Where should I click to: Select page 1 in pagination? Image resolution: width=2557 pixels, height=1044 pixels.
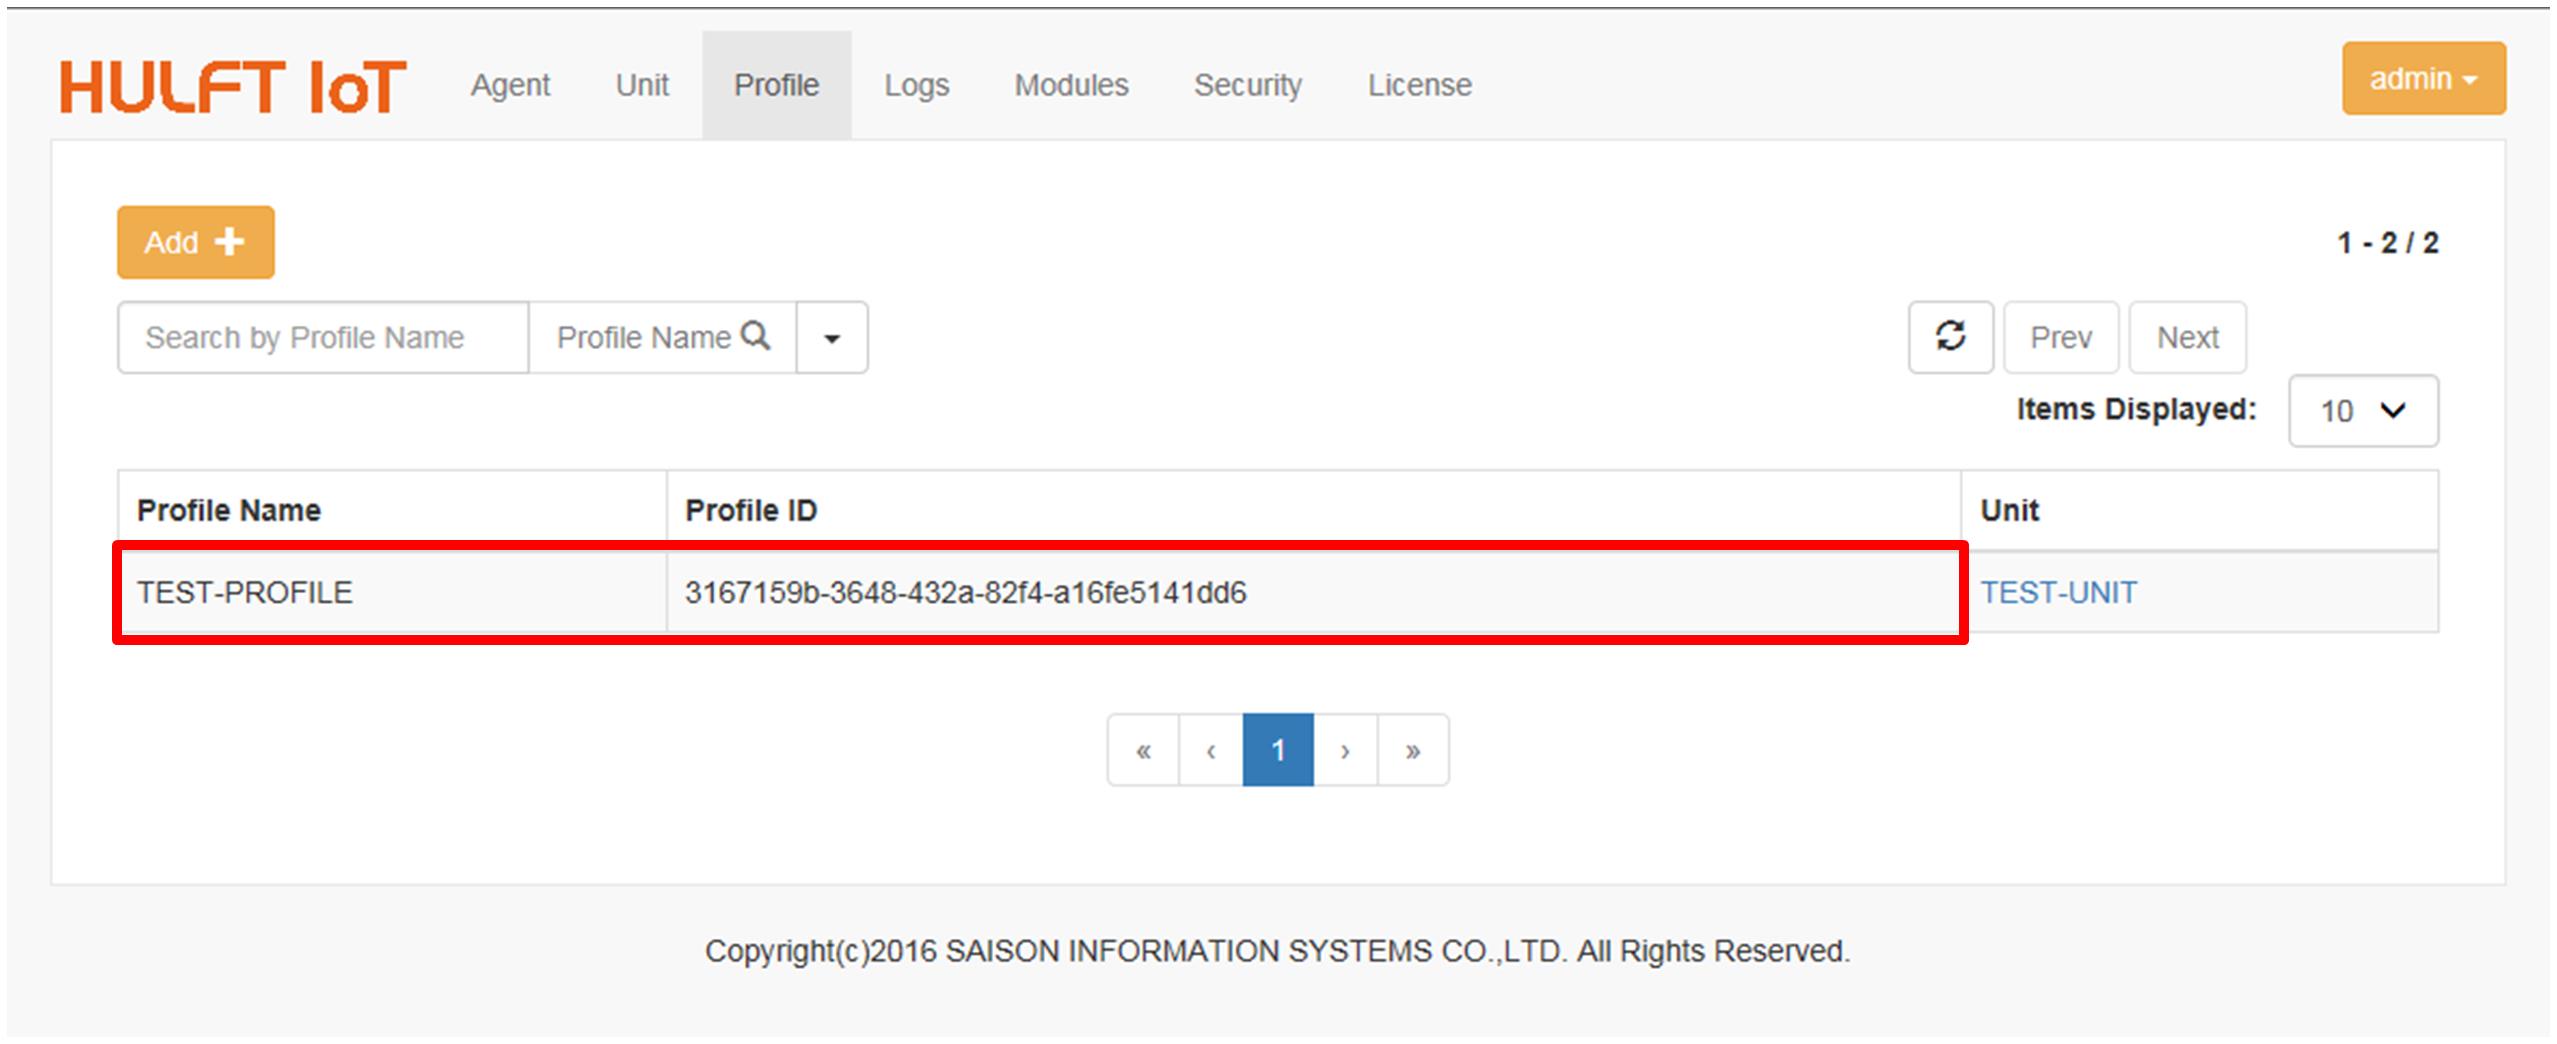[1277, 750]
